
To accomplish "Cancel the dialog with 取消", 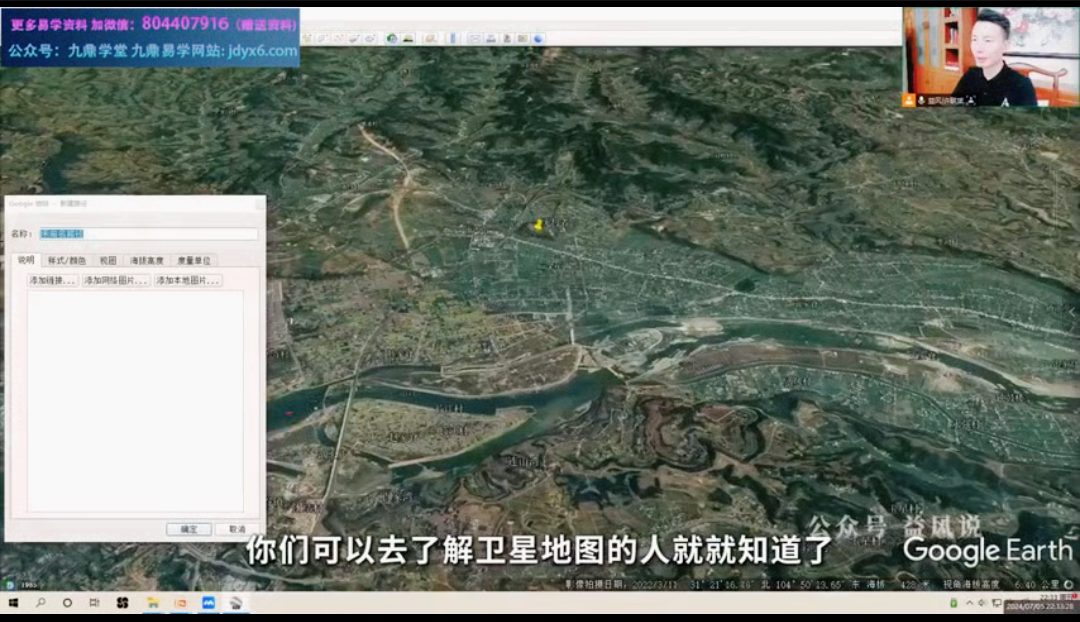I will click(237, 529).
